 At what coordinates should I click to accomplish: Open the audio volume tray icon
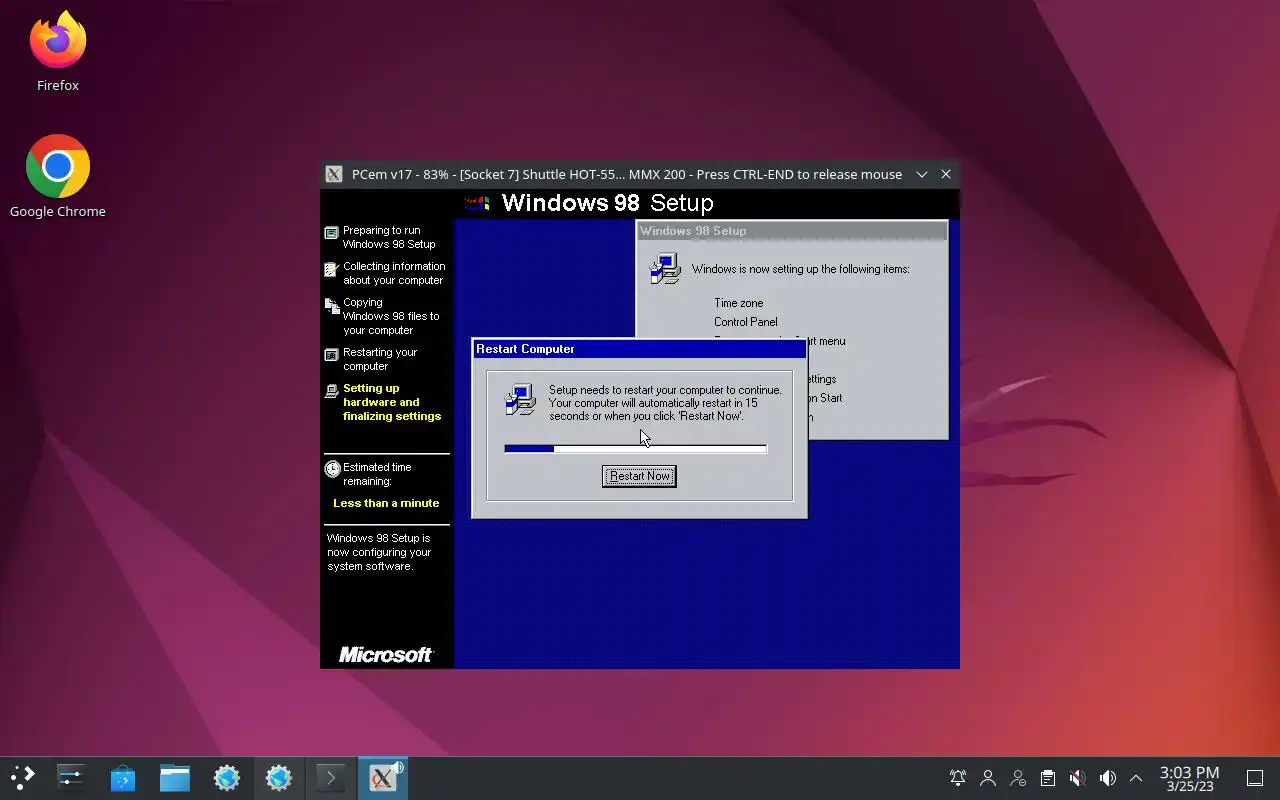pyautogui.click(x=1107, y=778)
